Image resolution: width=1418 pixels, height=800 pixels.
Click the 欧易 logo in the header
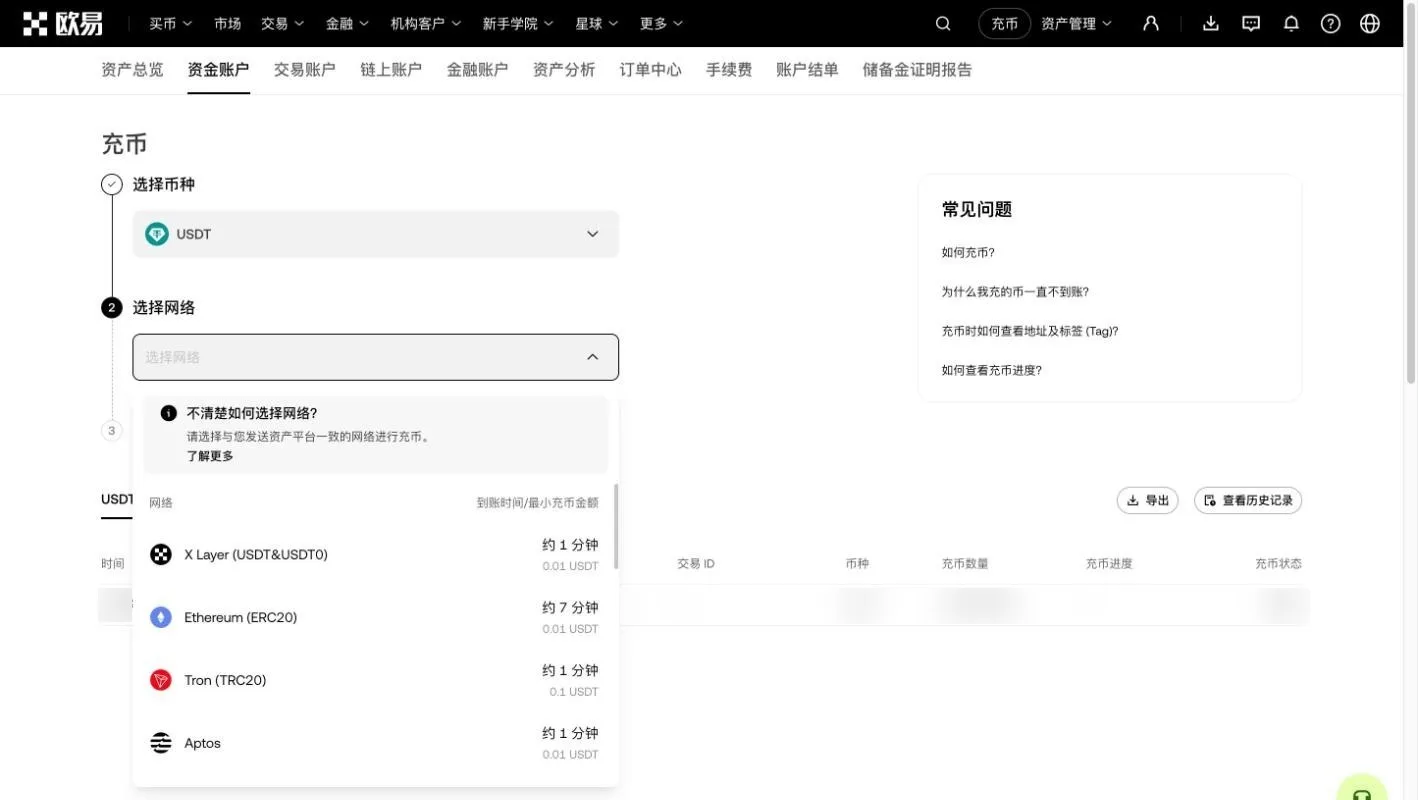point(63,23)
